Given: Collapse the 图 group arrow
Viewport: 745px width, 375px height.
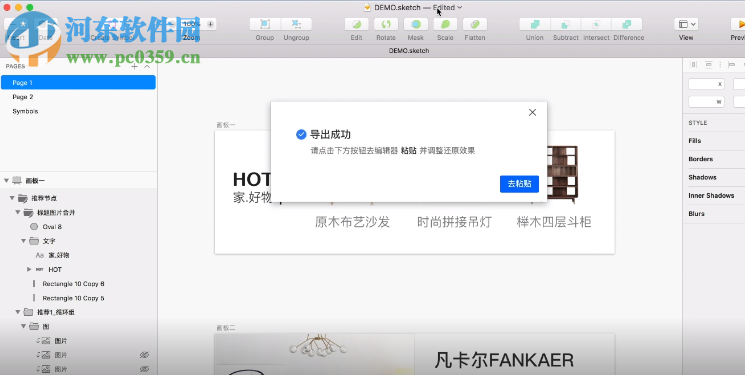Looking at the screenshot, I should [23, 327].
